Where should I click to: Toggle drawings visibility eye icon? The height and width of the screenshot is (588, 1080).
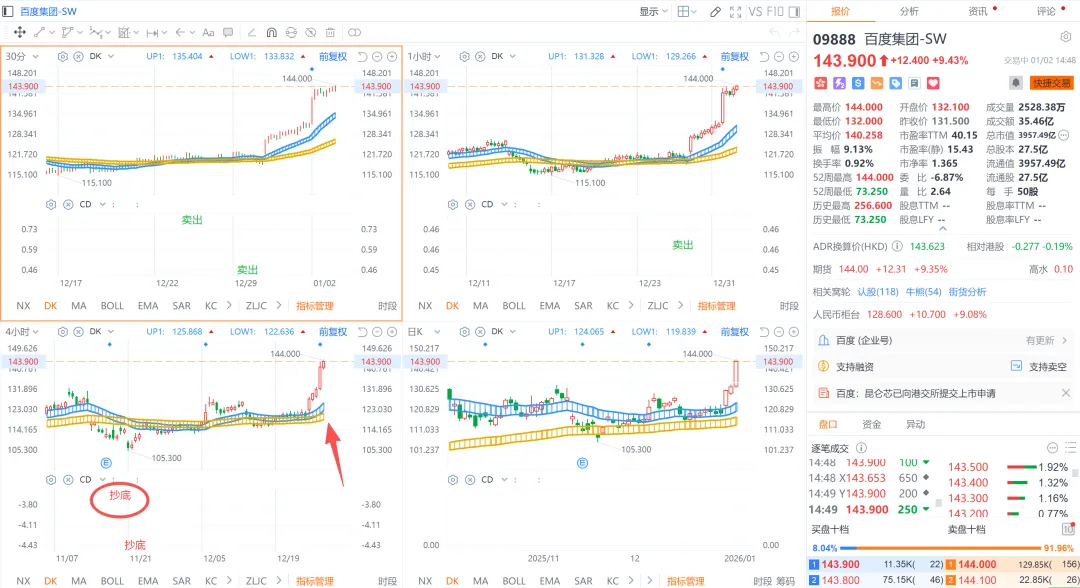(x=311, y=32)
